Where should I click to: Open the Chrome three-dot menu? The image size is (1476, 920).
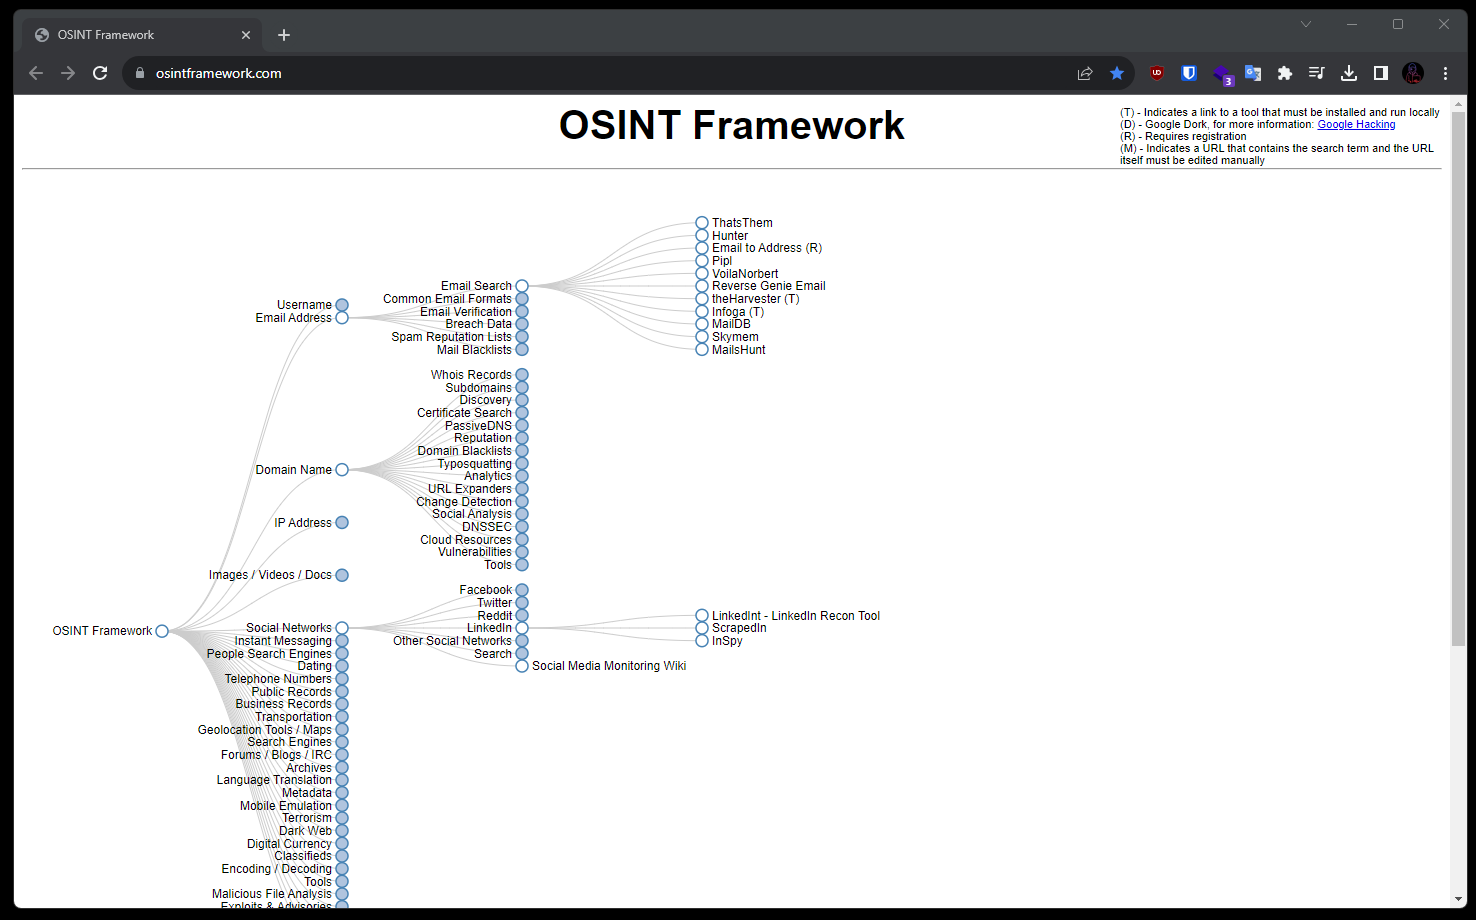[x=1445, y=73]
